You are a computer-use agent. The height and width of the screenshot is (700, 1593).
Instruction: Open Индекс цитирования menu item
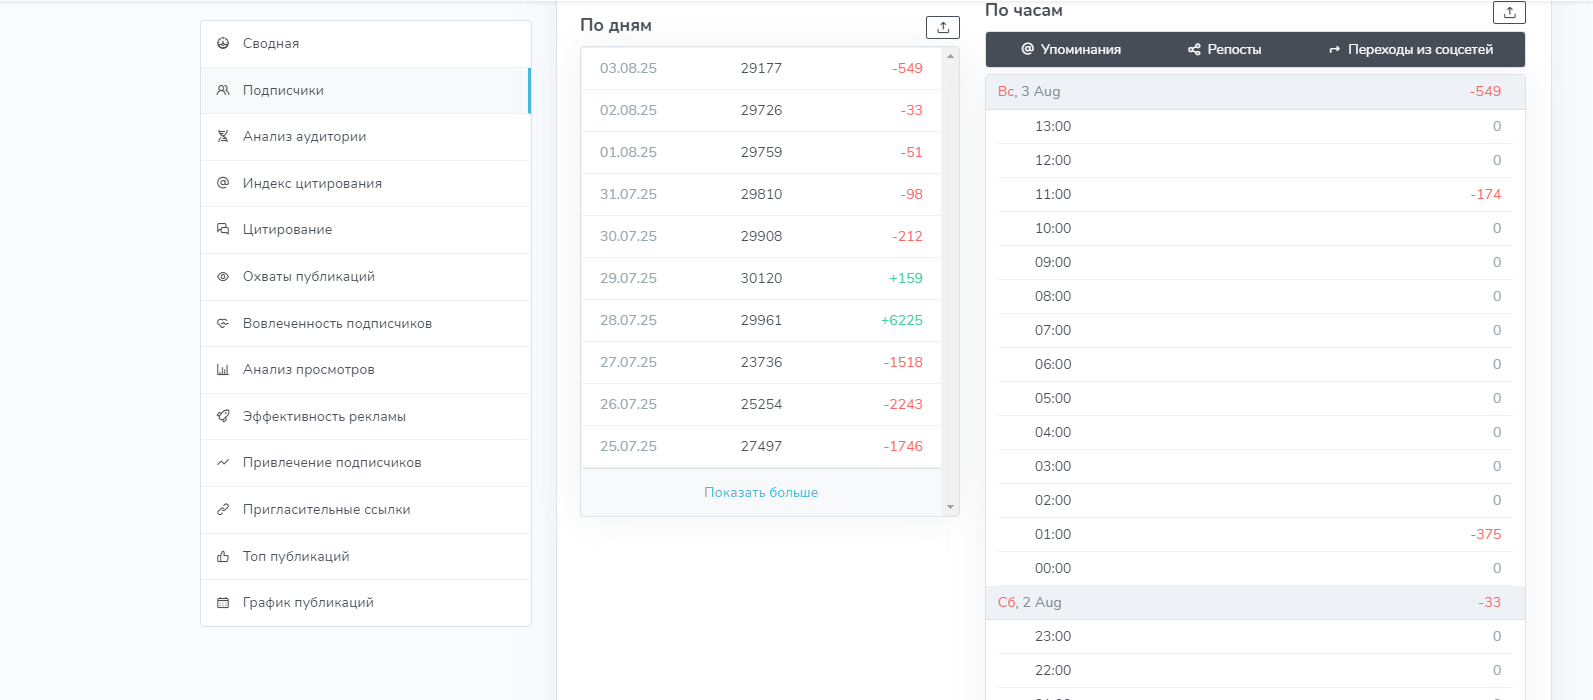[365, 183]
